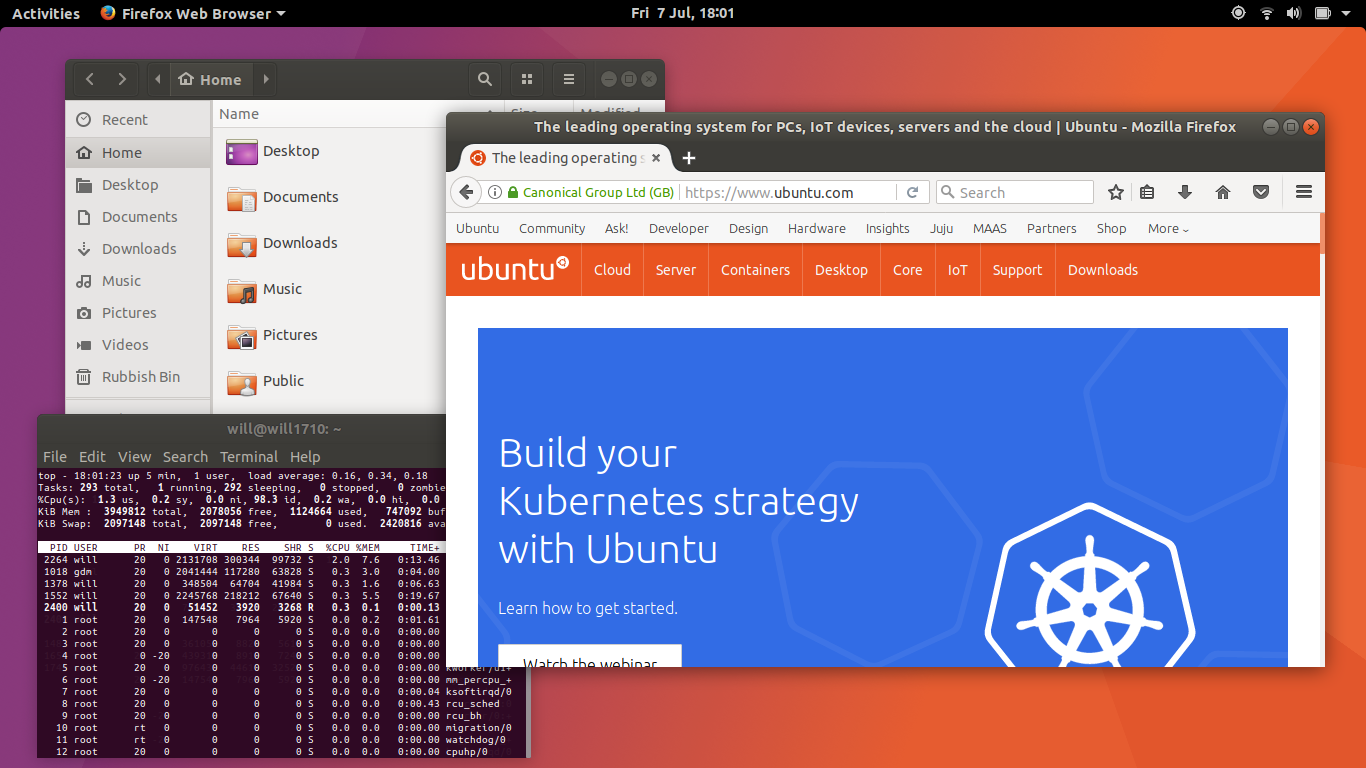1366x768 pixels.
Task: Open new tab with plus icon
Action: point(689,158)
